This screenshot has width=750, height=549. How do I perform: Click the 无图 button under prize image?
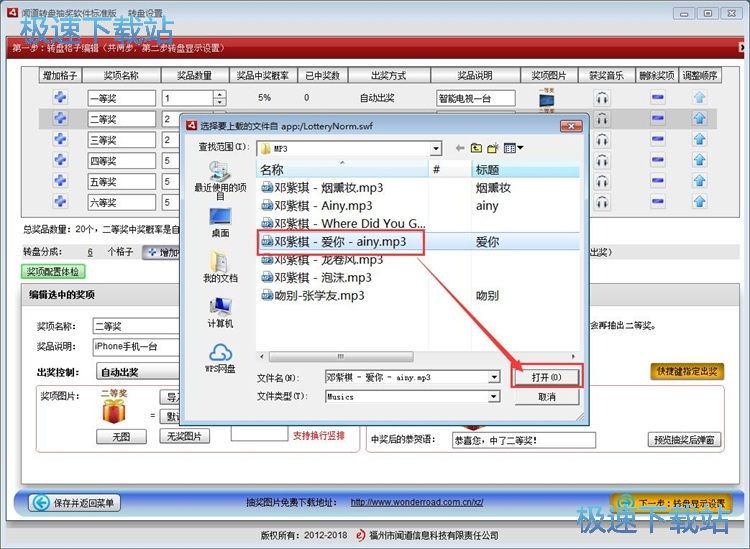(121, 436)
